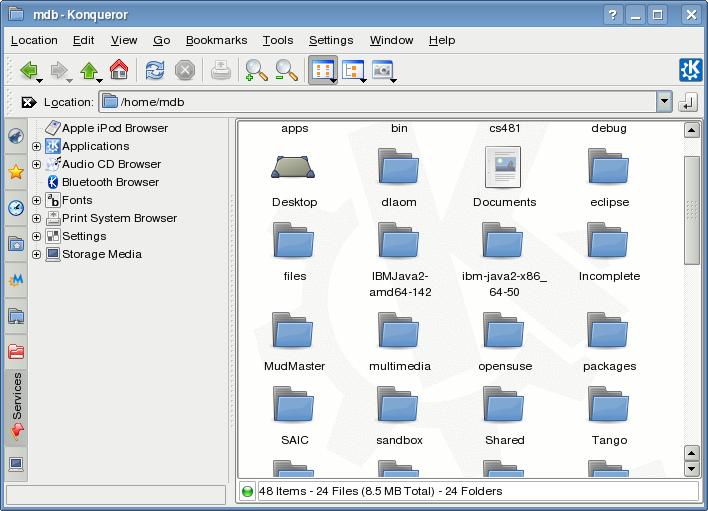Zoom out with magnifier minus icon

point(286,70)
